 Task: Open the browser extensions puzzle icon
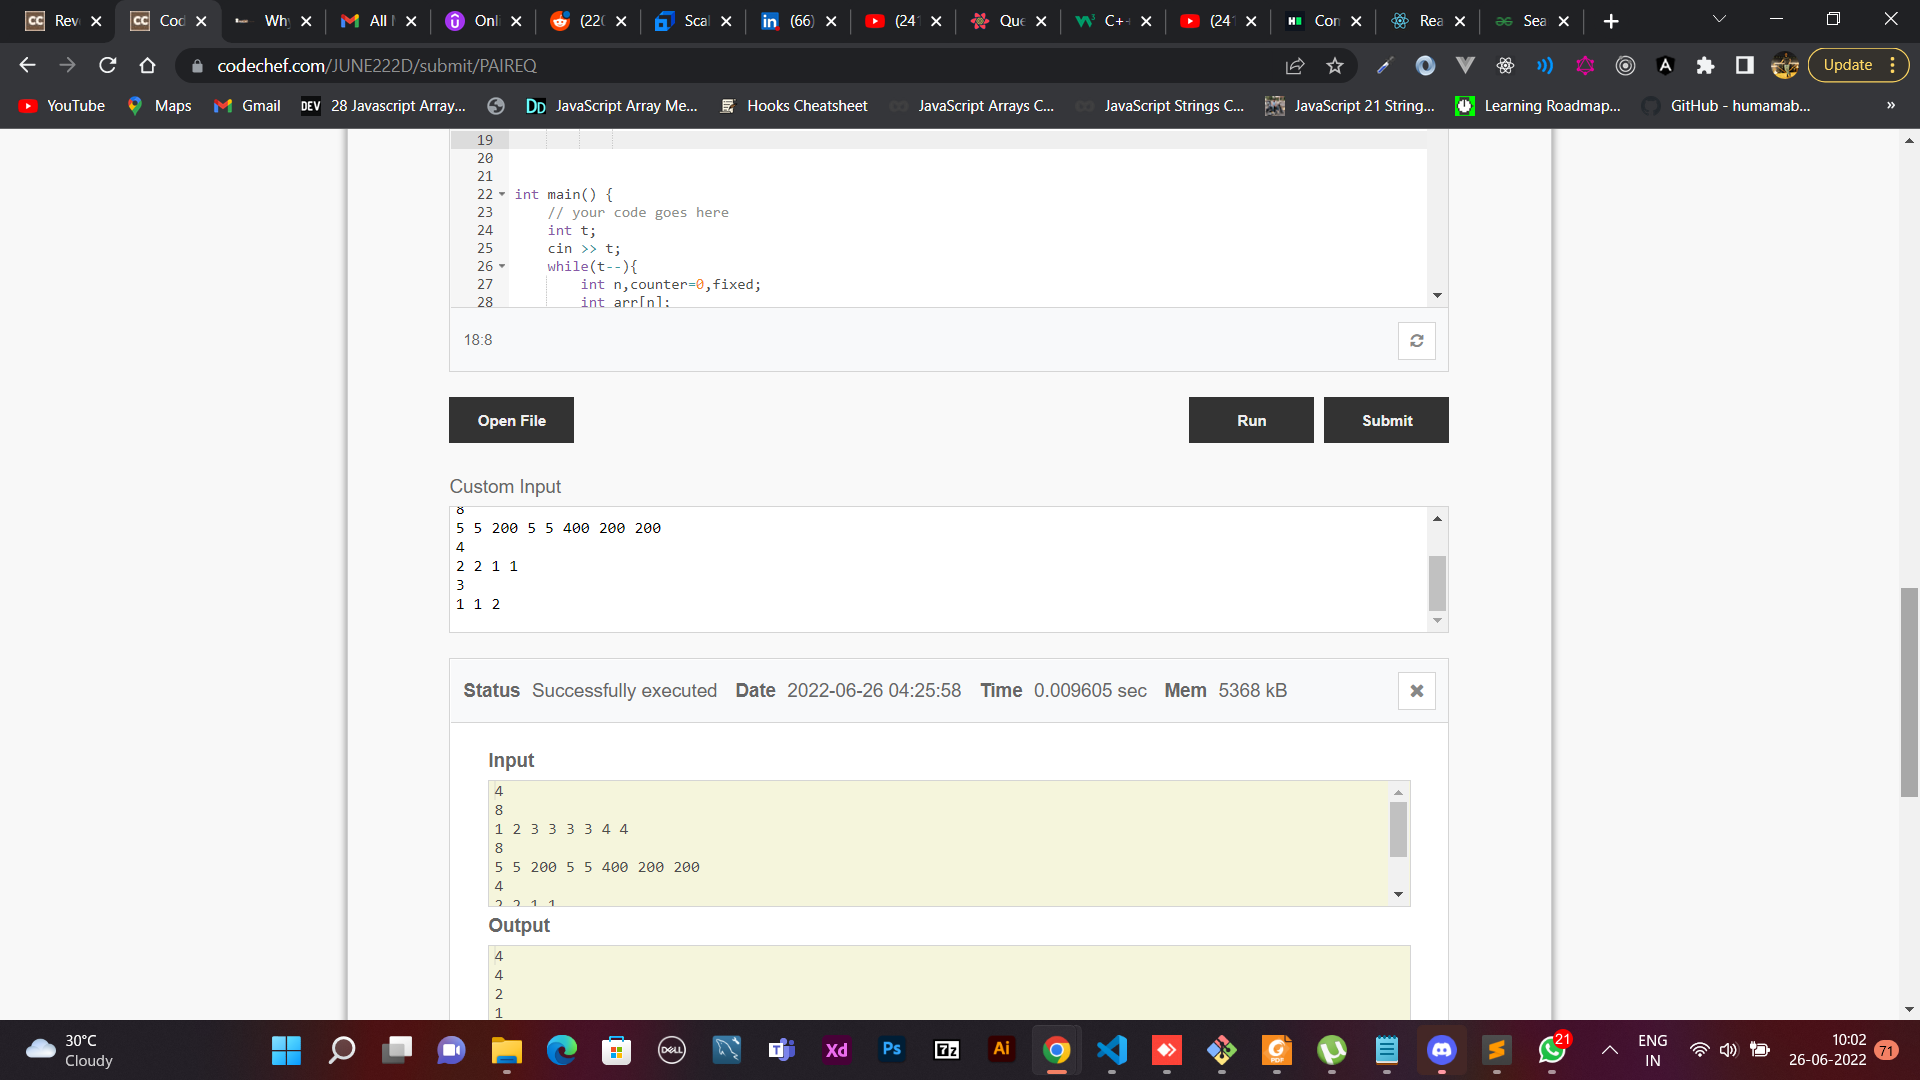click(x=1705, y=66)
